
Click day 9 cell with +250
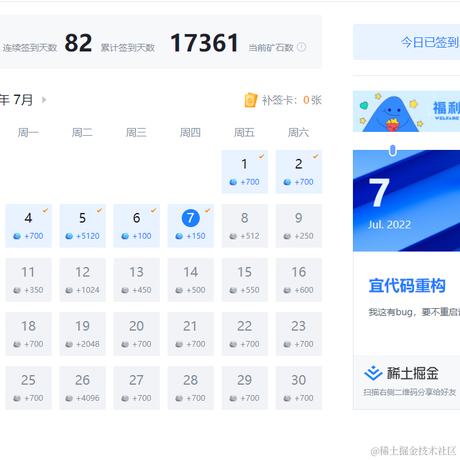pos(299,226)
